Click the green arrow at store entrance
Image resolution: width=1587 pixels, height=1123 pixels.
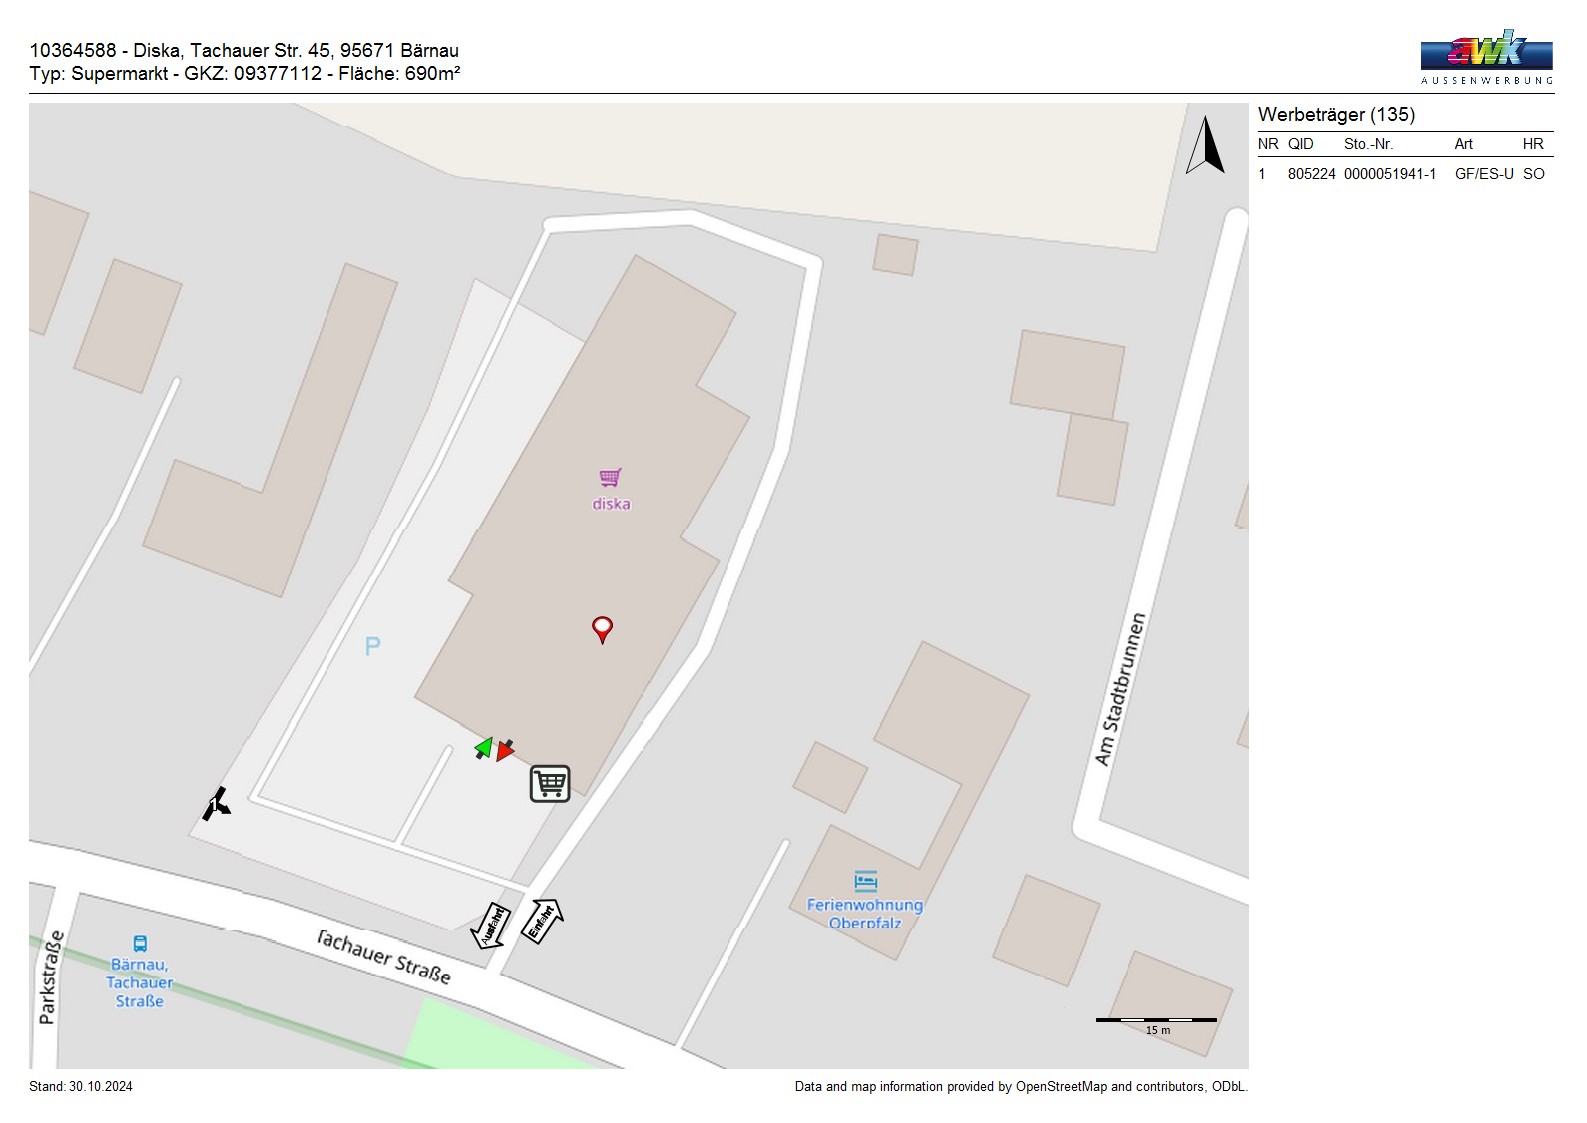pos(484,748)
